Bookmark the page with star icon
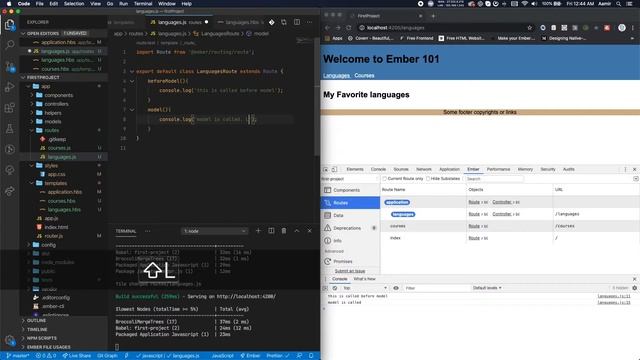 pyautogui.click(x=530, y=28)
